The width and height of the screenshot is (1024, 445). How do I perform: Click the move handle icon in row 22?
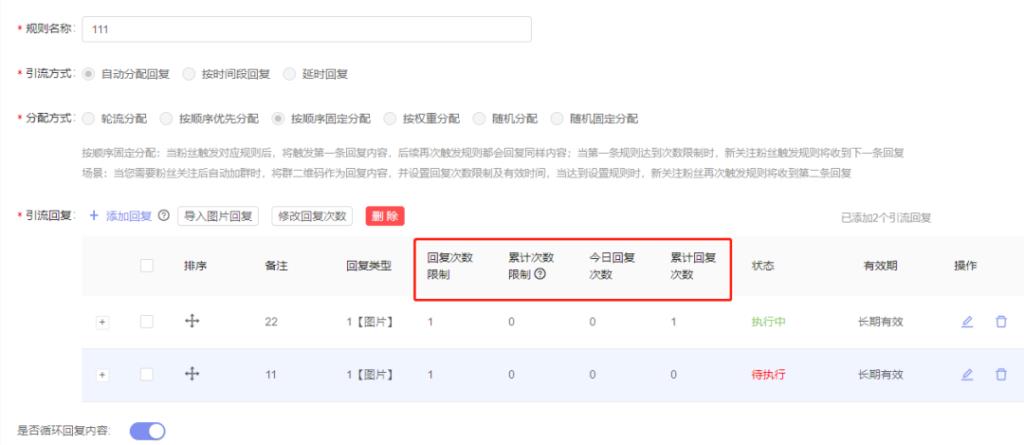191,321
